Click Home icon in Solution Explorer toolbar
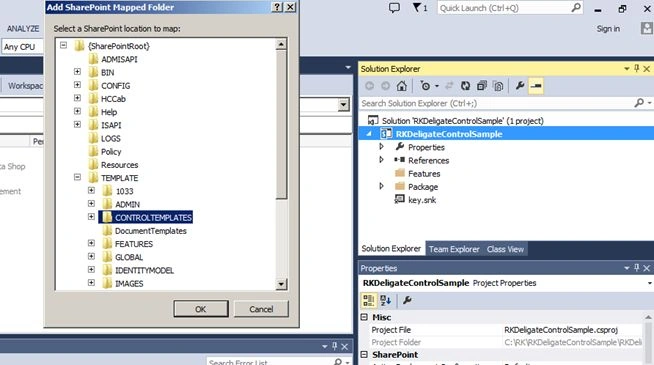 (x=401, y=86)
